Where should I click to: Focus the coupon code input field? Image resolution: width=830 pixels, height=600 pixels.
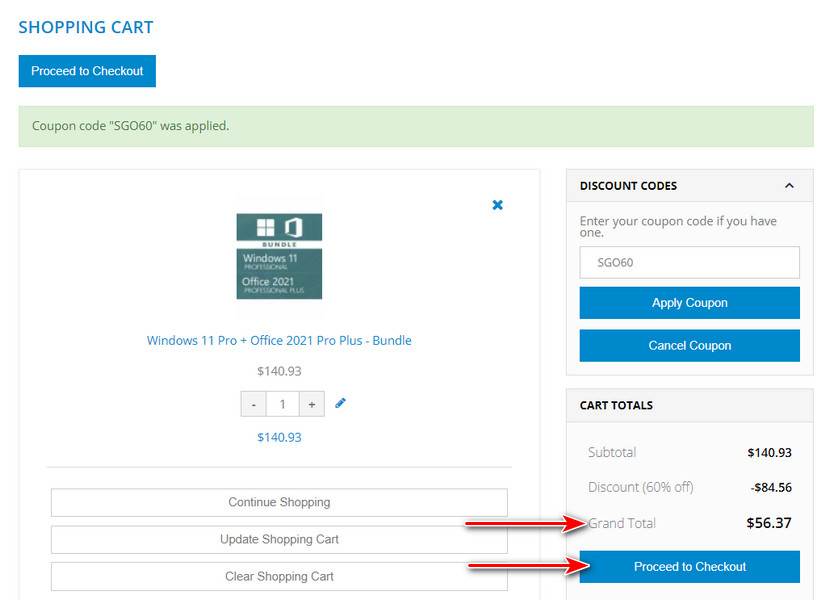(689, 263)
